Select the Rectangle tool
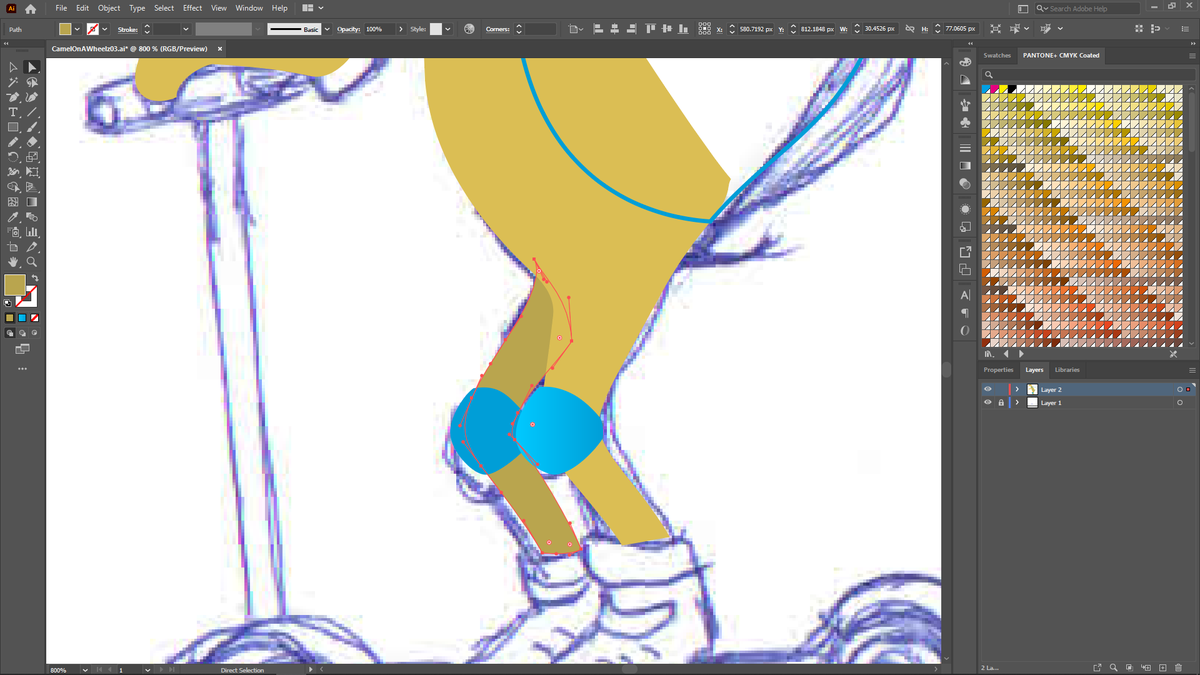Screen dimensions: 1200x675 (13, 127)
